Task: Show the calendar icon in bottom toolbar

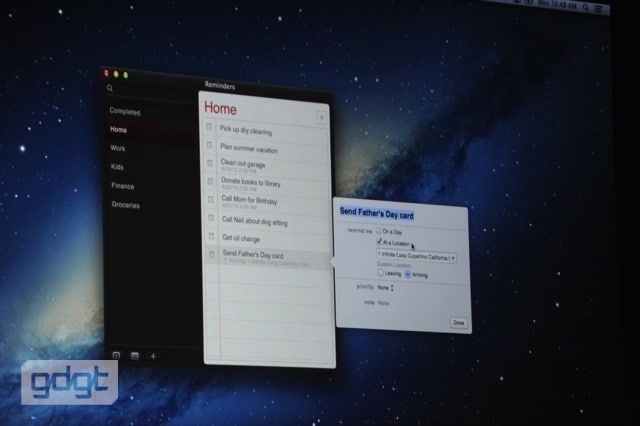Action: point(135,355)
